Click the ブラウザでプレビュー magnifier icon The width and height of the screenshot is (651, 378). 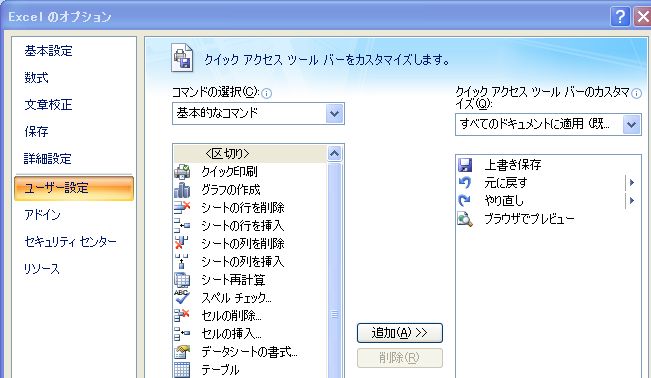pyautogui.click(x=465, y=219)
